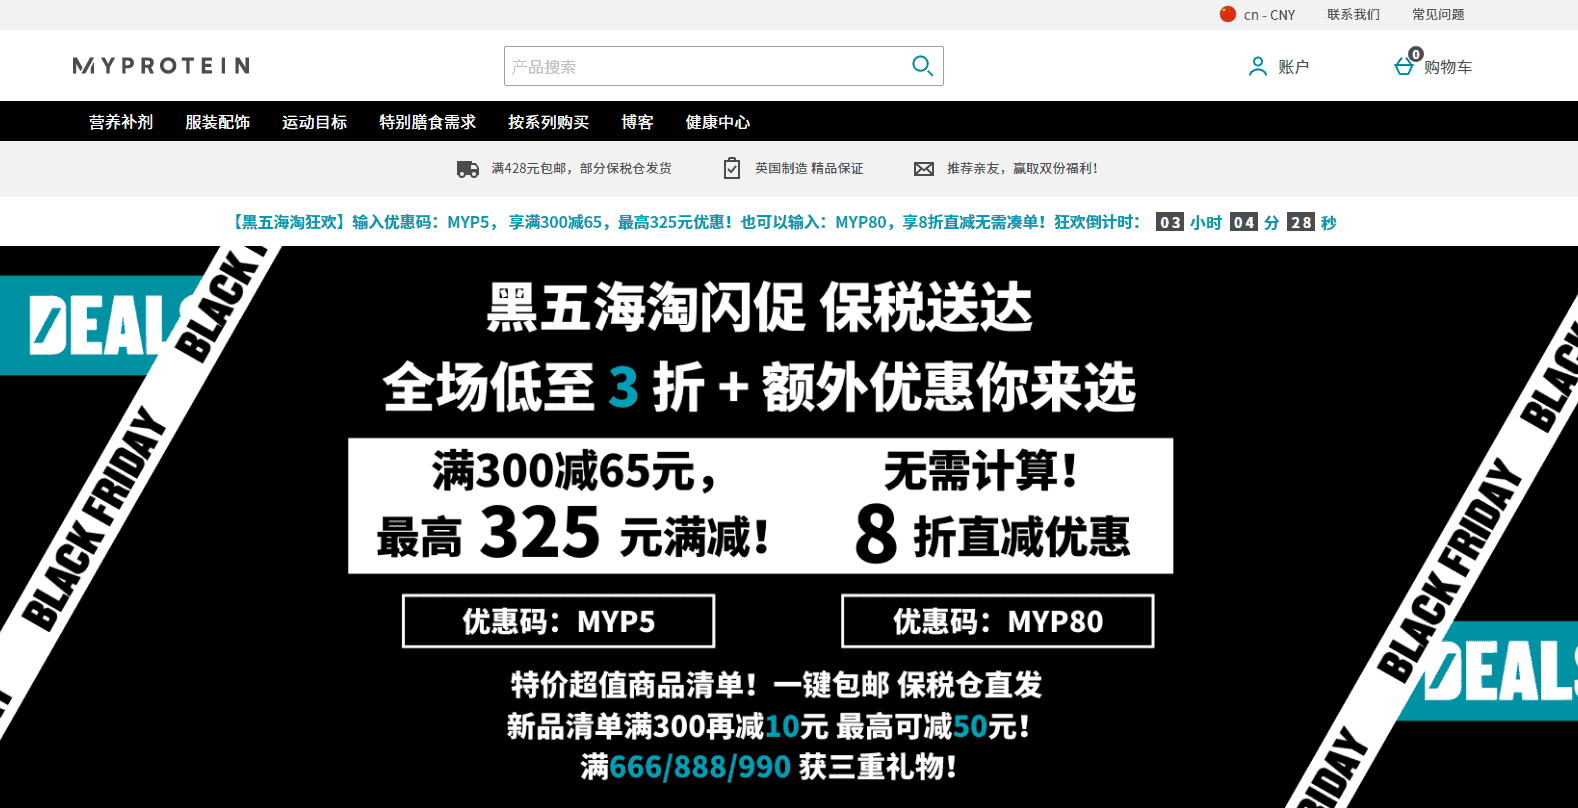The width and height of the screenshot is (1578, 808).
Task: Open the 常见问题 link
Action: 1438,15
